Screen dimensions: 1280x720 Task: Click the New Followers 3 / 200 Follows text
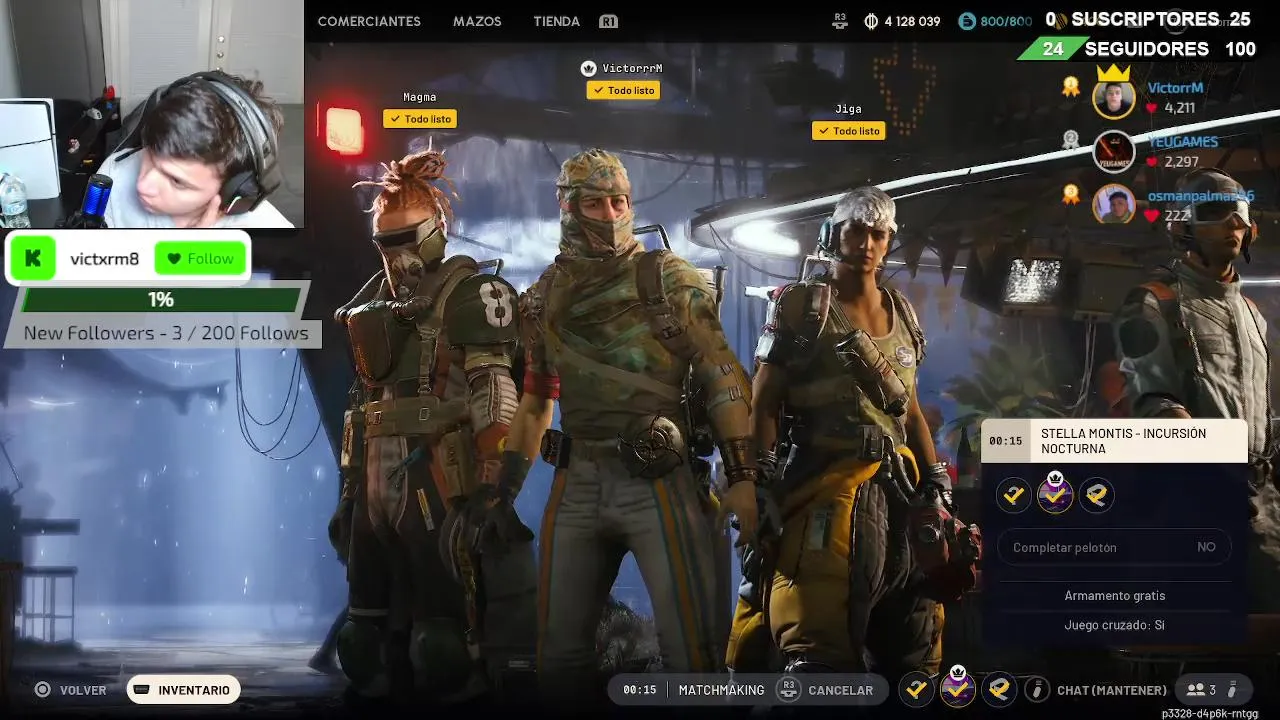coord(166,333)
